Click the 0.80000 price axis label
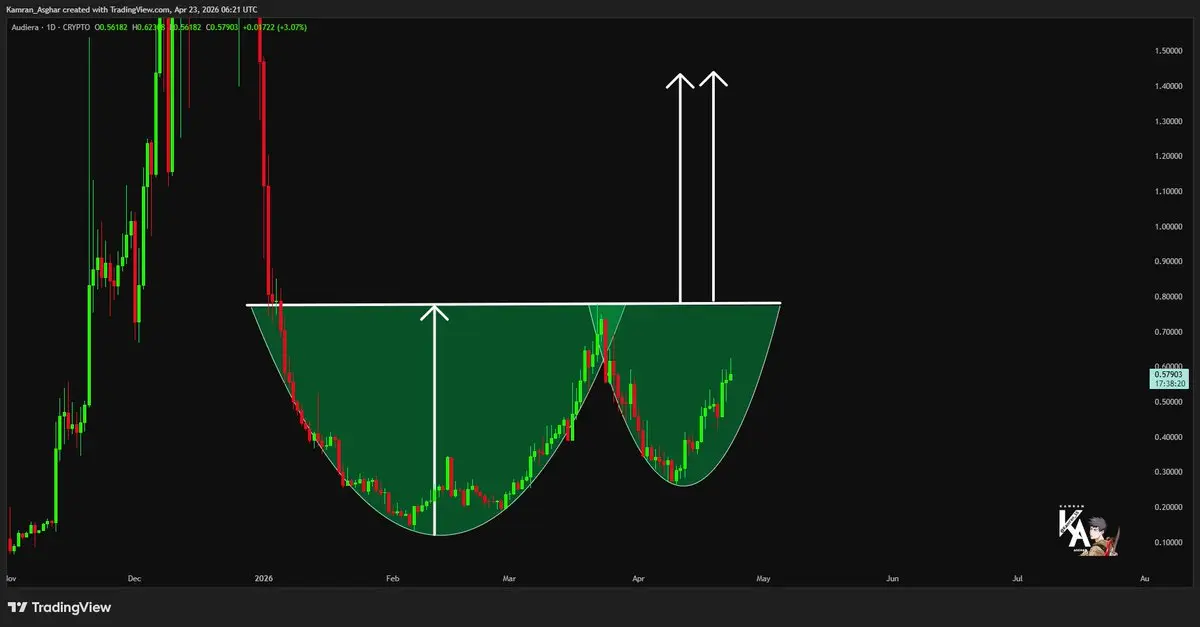The width and height of the screenshot is (1200, 627). tap(1168, 296)
